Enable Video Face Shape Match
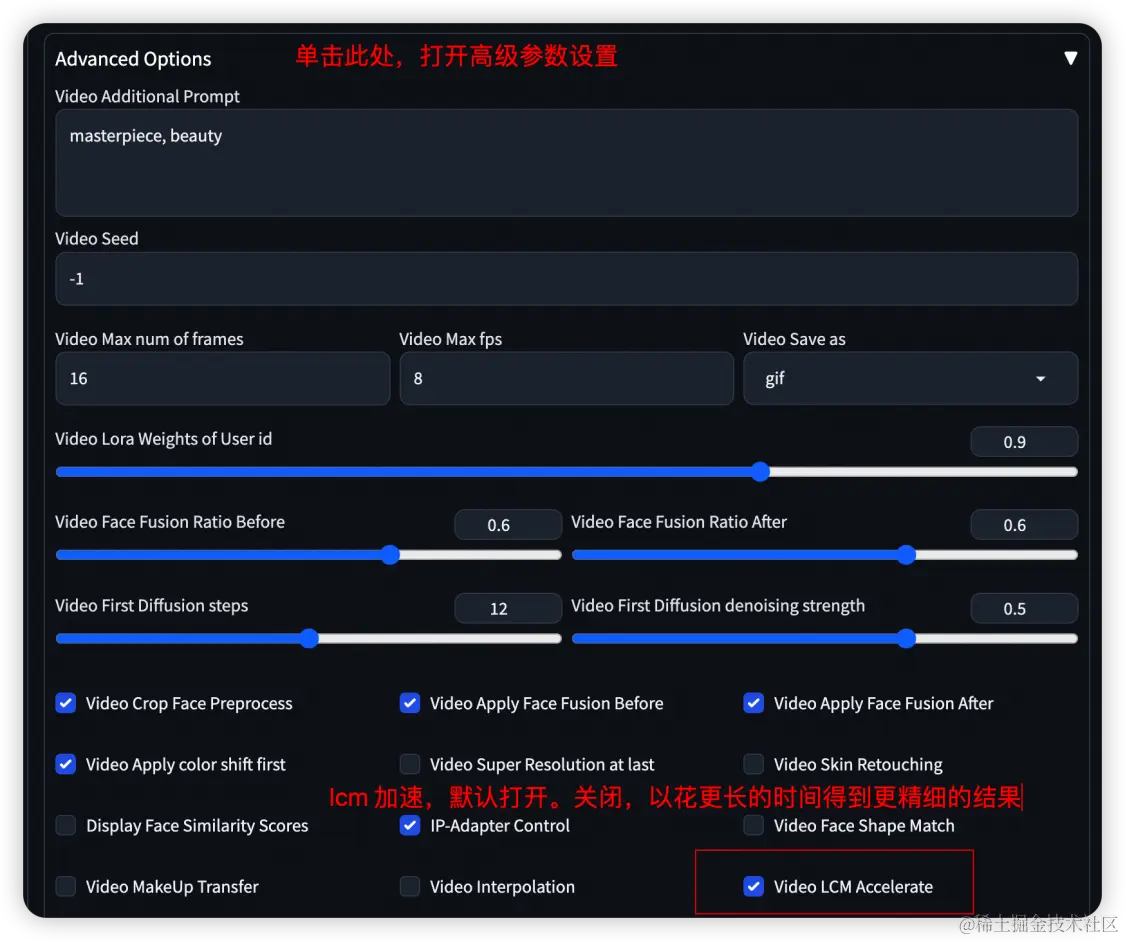 pos(753,826)
